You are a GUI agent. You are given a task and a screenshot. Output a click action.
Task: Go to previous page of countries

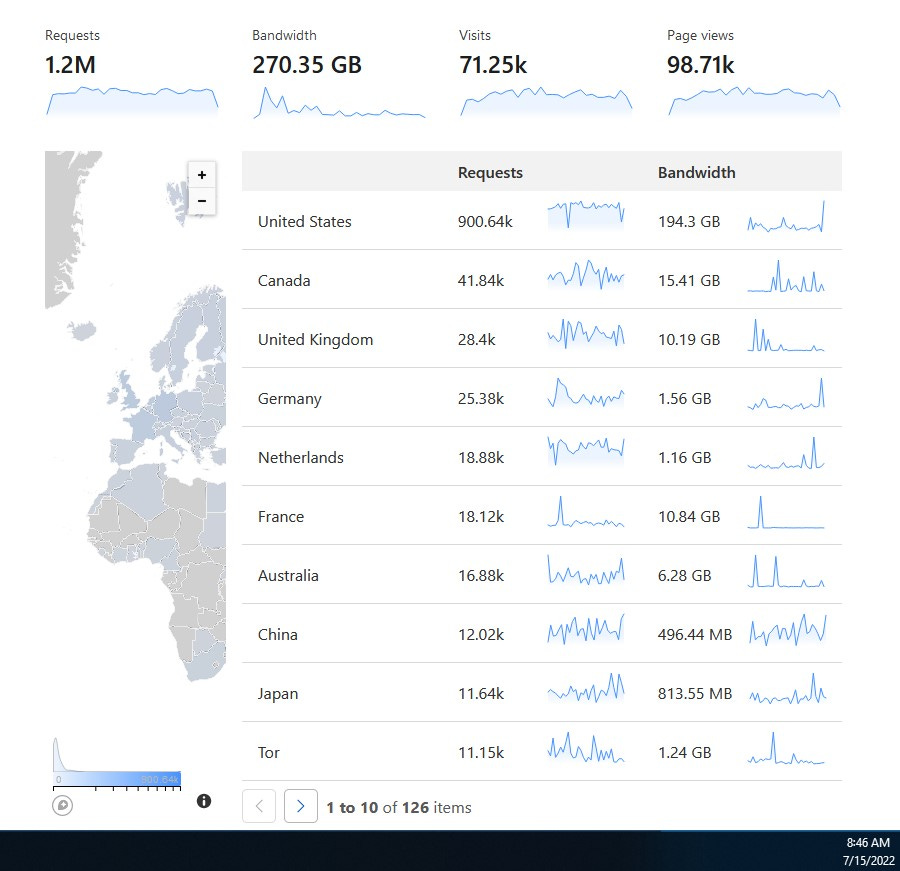coord(259,806)
